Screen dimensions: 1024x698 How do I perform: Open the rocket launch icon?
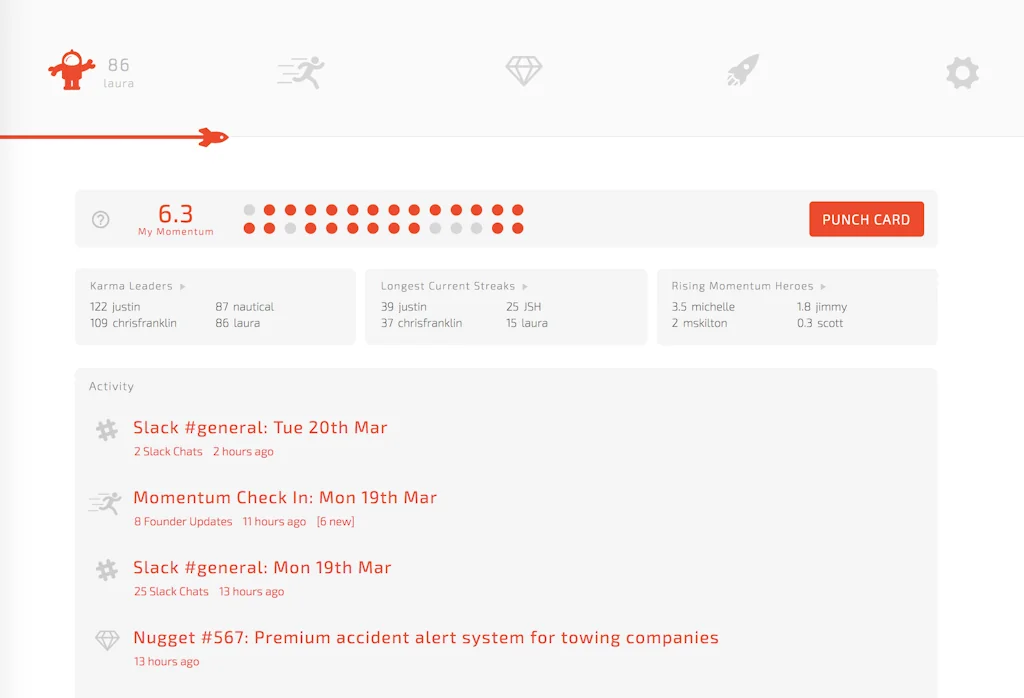coord(743,71)
